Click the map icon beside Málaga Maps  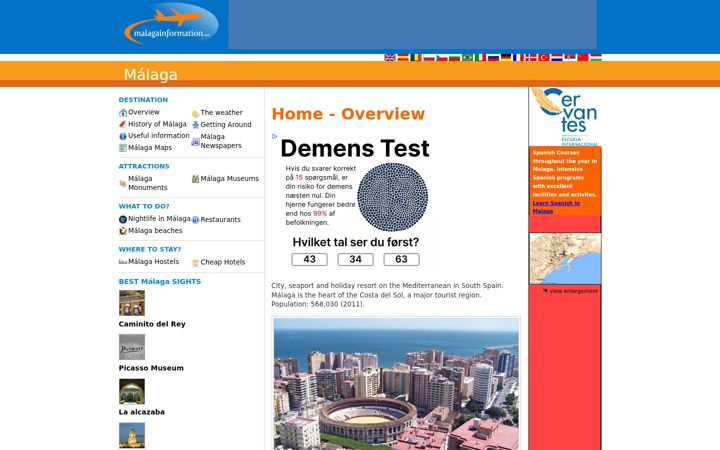123,148
